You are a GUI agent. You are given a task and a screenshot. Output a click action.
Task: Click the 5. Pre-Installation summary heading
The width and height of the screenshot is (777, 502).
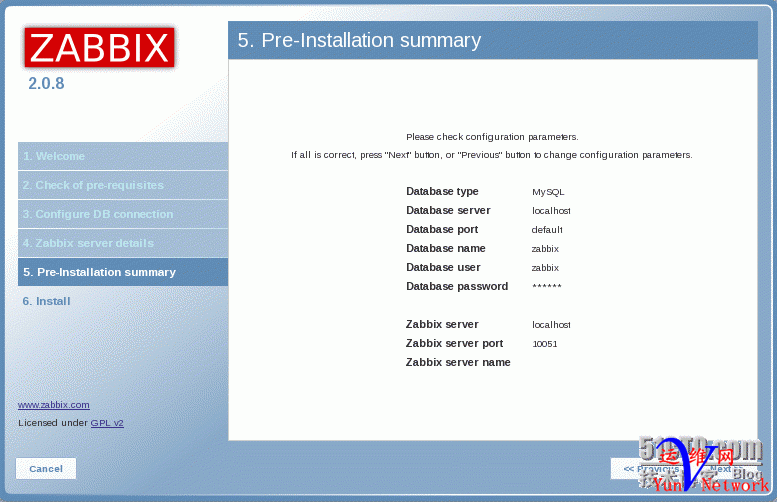coord(359,40)
